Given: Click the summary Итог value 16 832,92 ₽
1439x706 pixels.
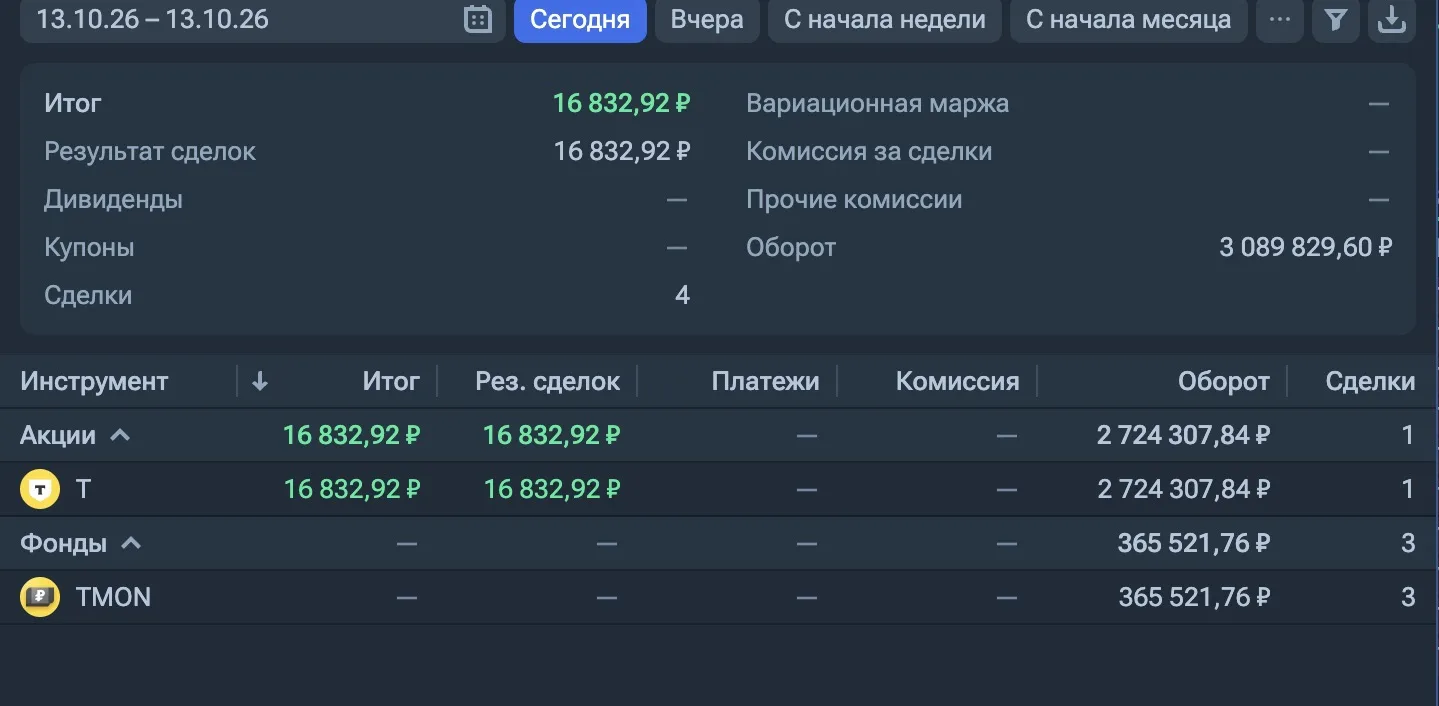Looking at the screenshot, I should (x=622, y=103).
